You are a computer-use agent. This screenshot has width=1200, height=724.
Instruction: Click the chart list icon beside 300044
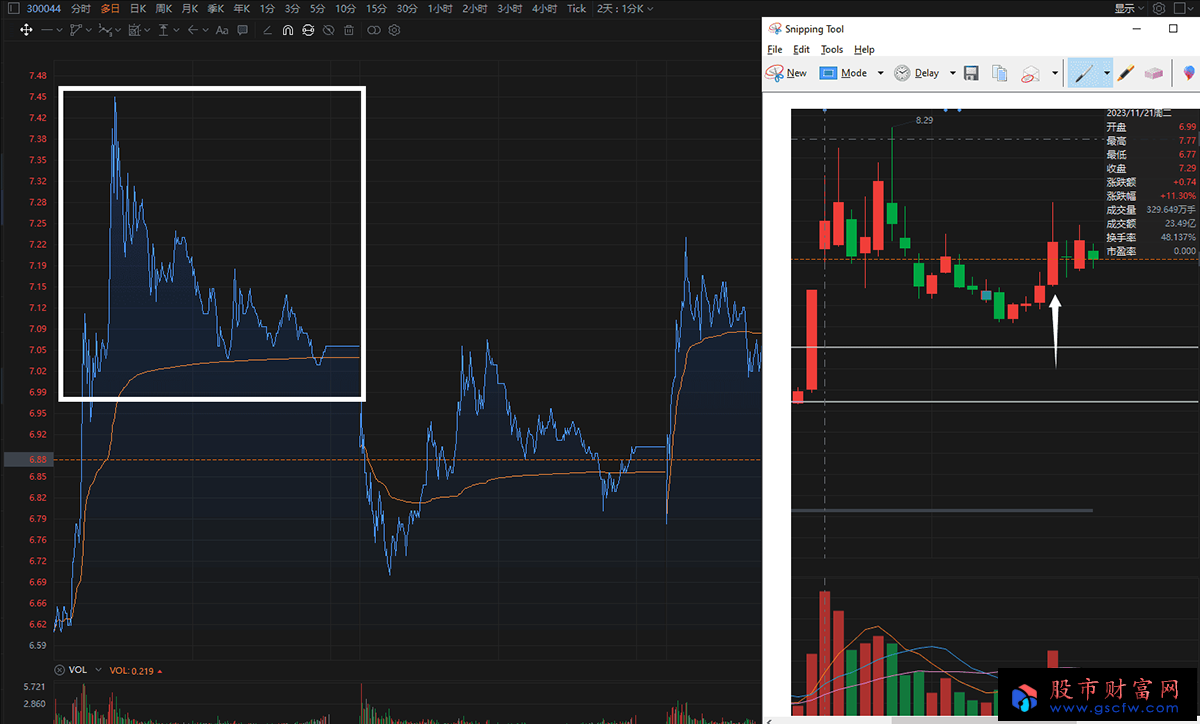coord(12,8)
